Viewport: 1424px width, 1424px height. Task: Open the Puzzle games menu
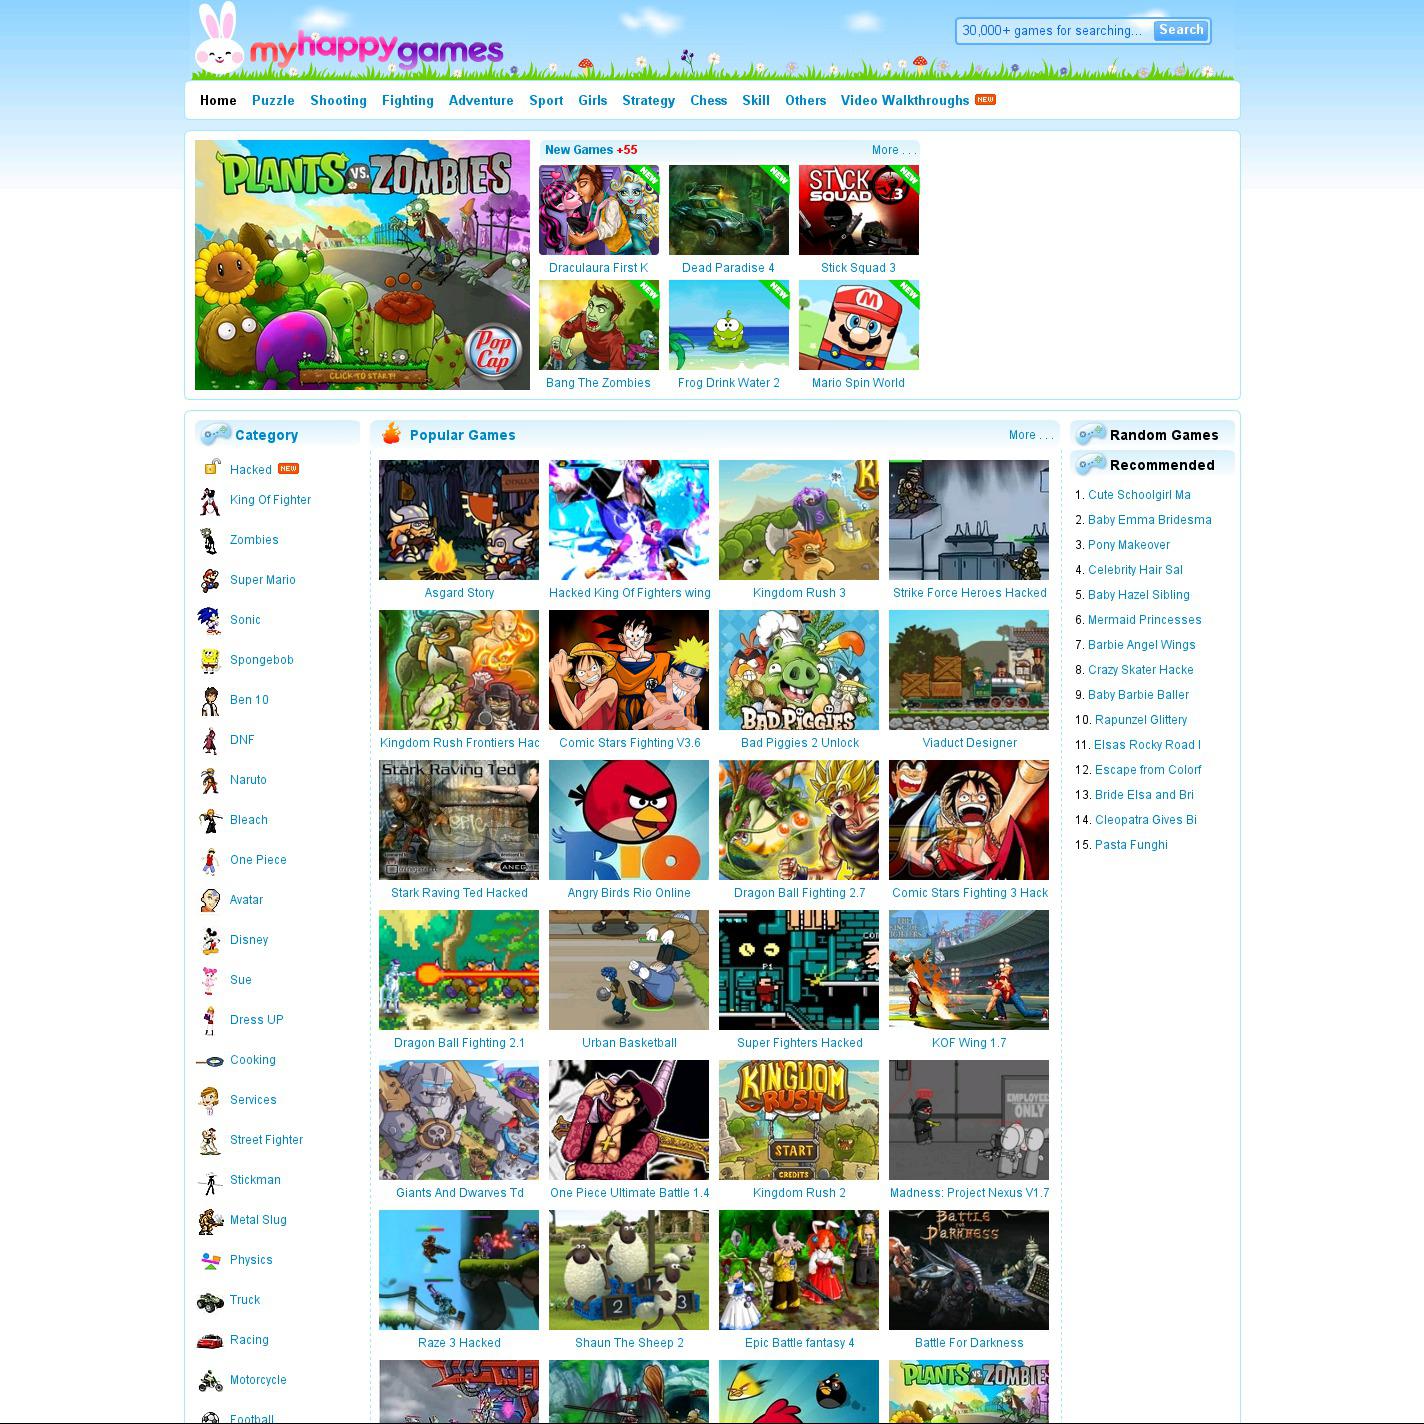point(273,100)
